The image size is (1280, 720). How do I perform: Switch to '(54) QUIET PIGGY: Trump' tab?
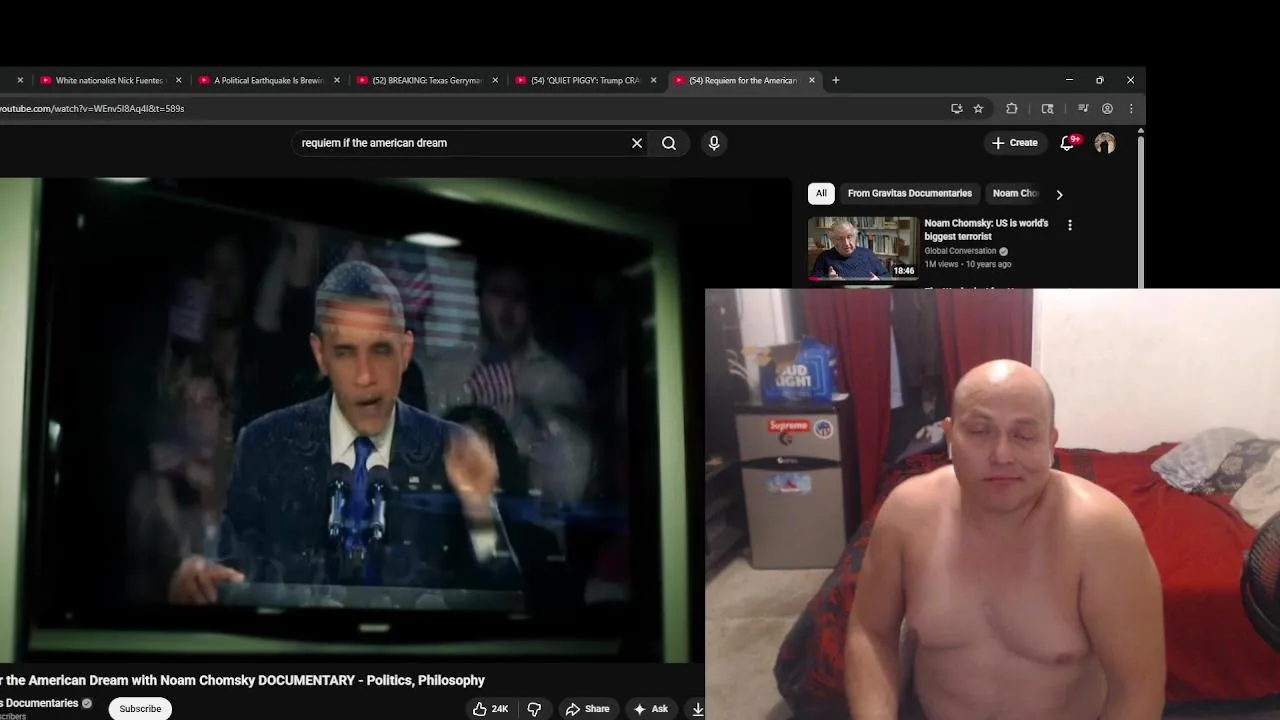tap(584, 80)
